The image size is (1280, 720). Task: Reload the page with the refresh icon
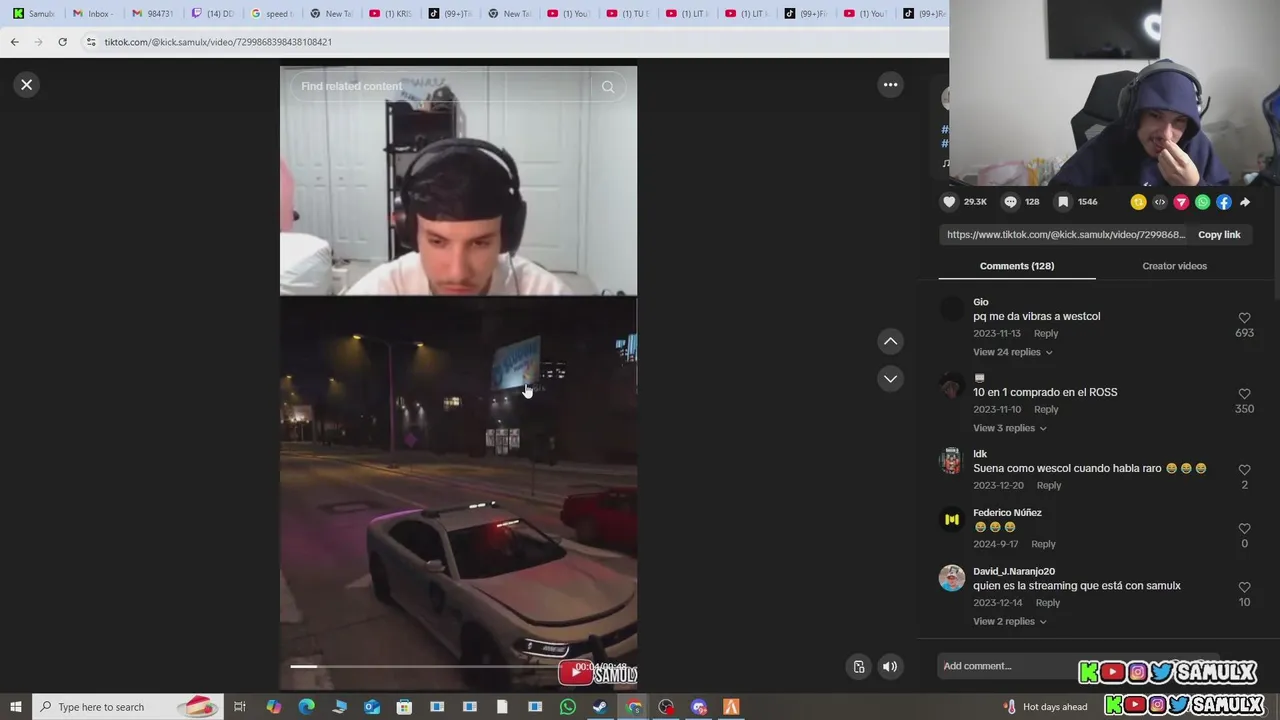point(62,42)
